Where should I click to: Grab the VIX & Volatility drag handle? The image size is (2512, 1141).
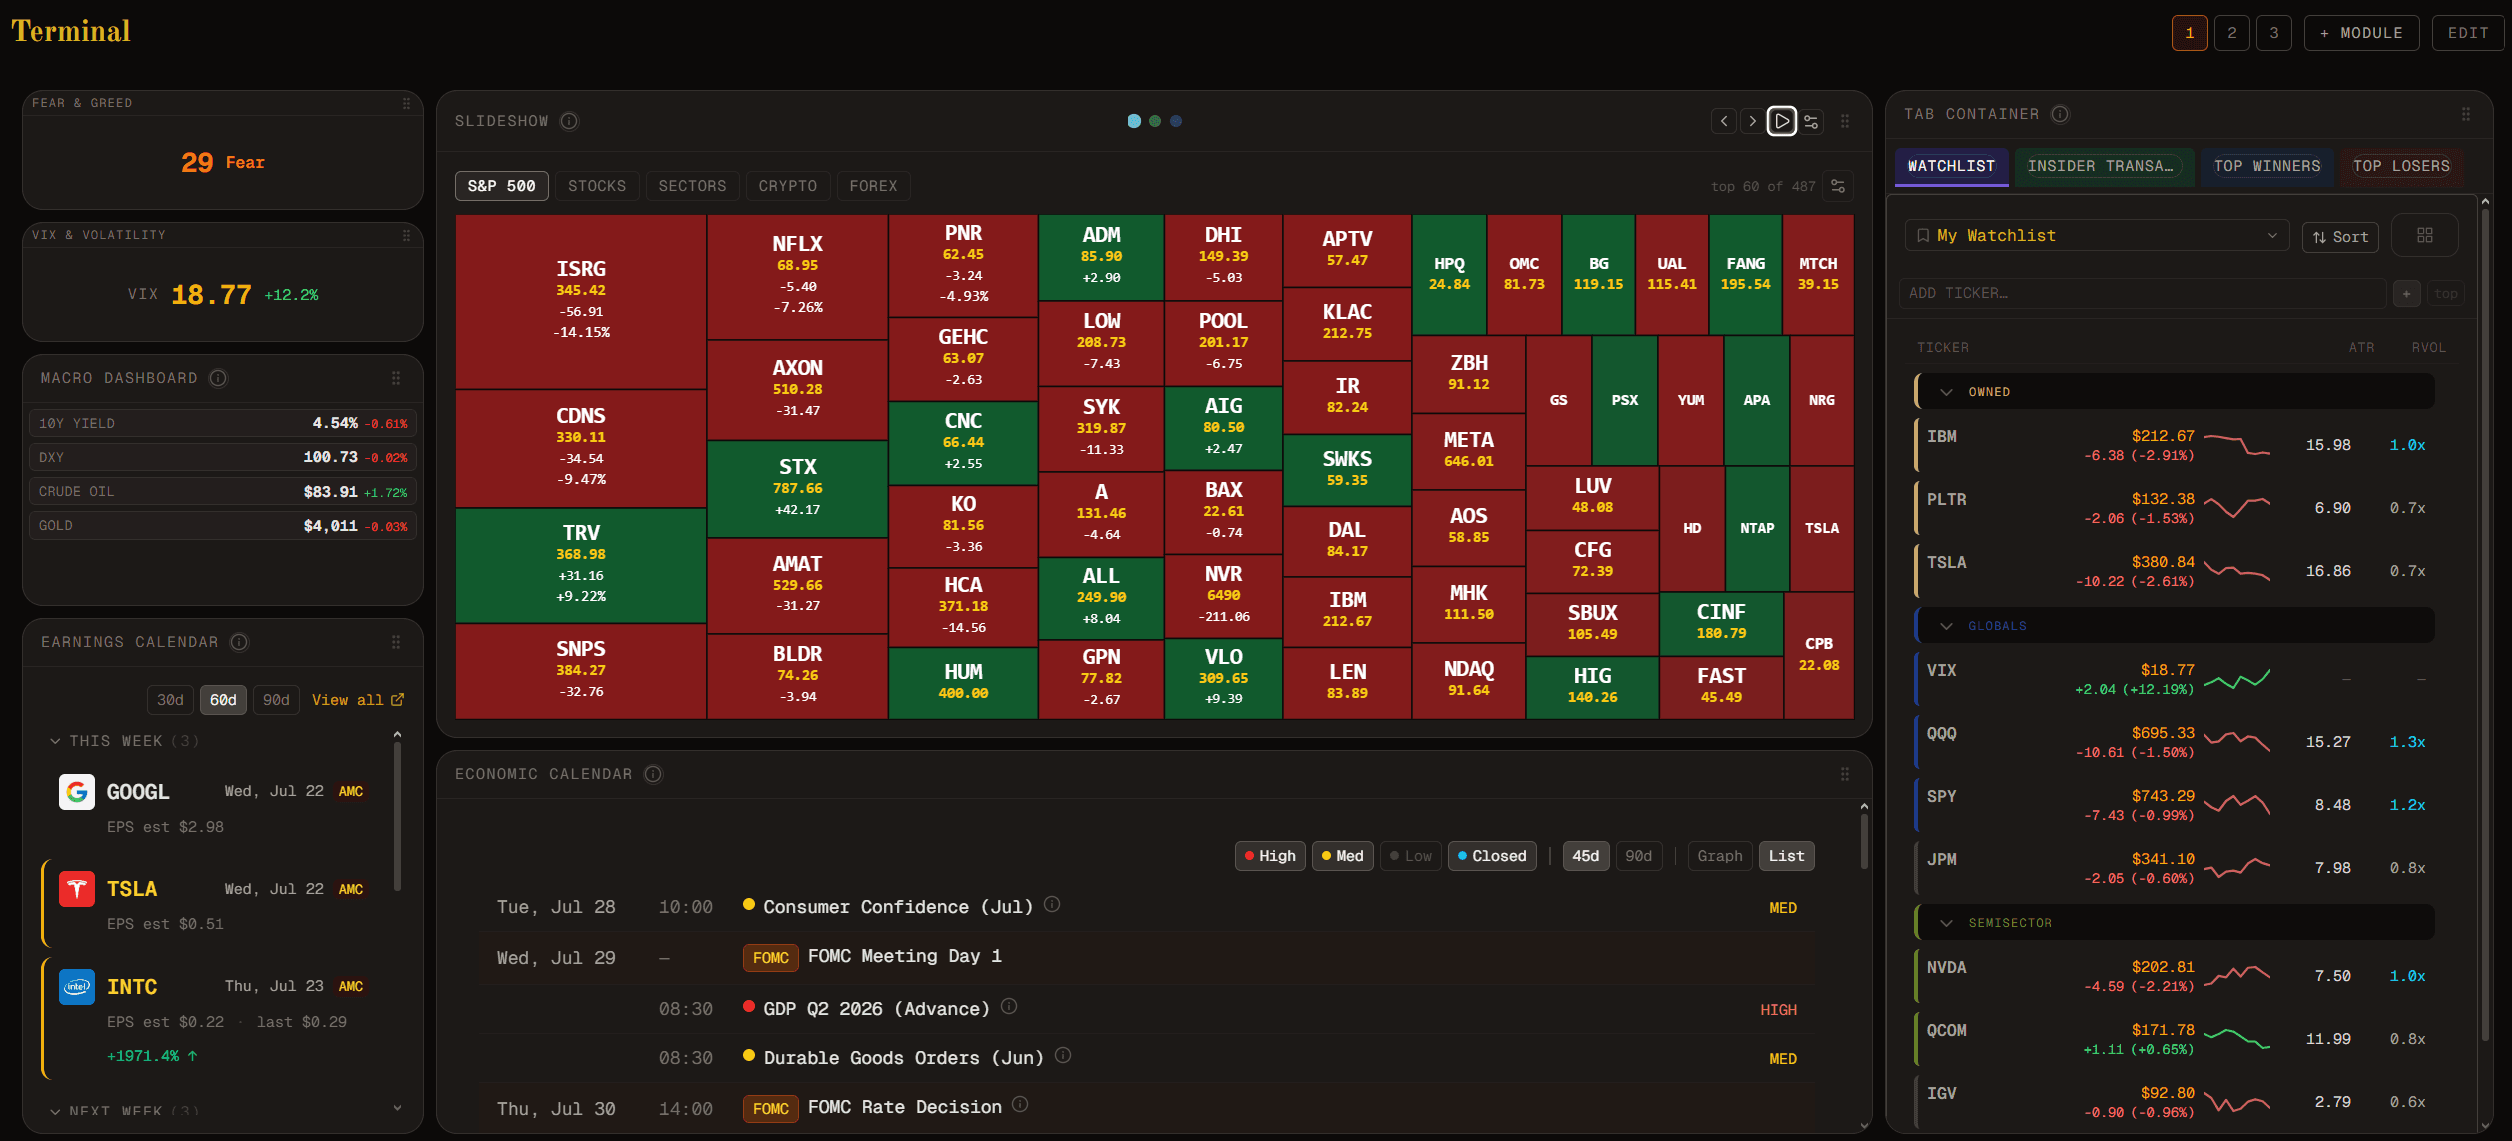pos(406,235)
